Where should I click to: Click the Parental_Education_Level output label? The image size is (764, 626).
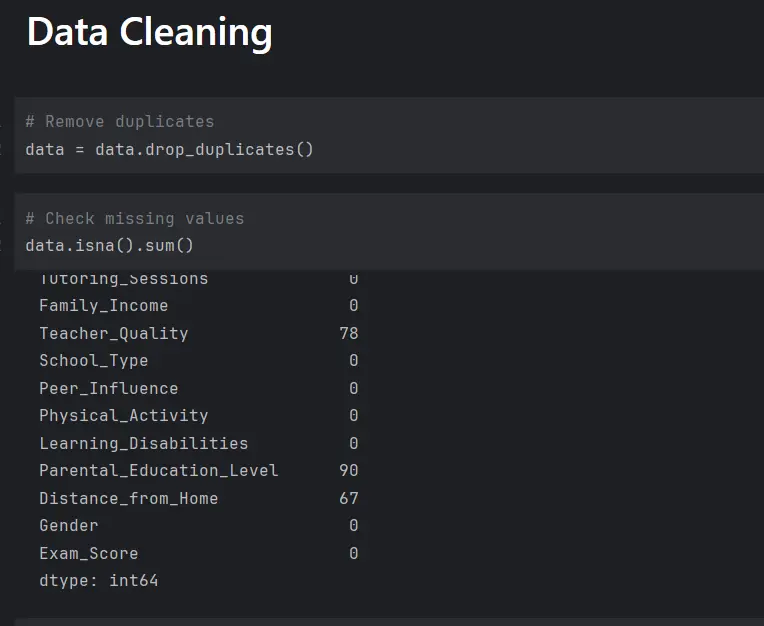click(158, 471)
